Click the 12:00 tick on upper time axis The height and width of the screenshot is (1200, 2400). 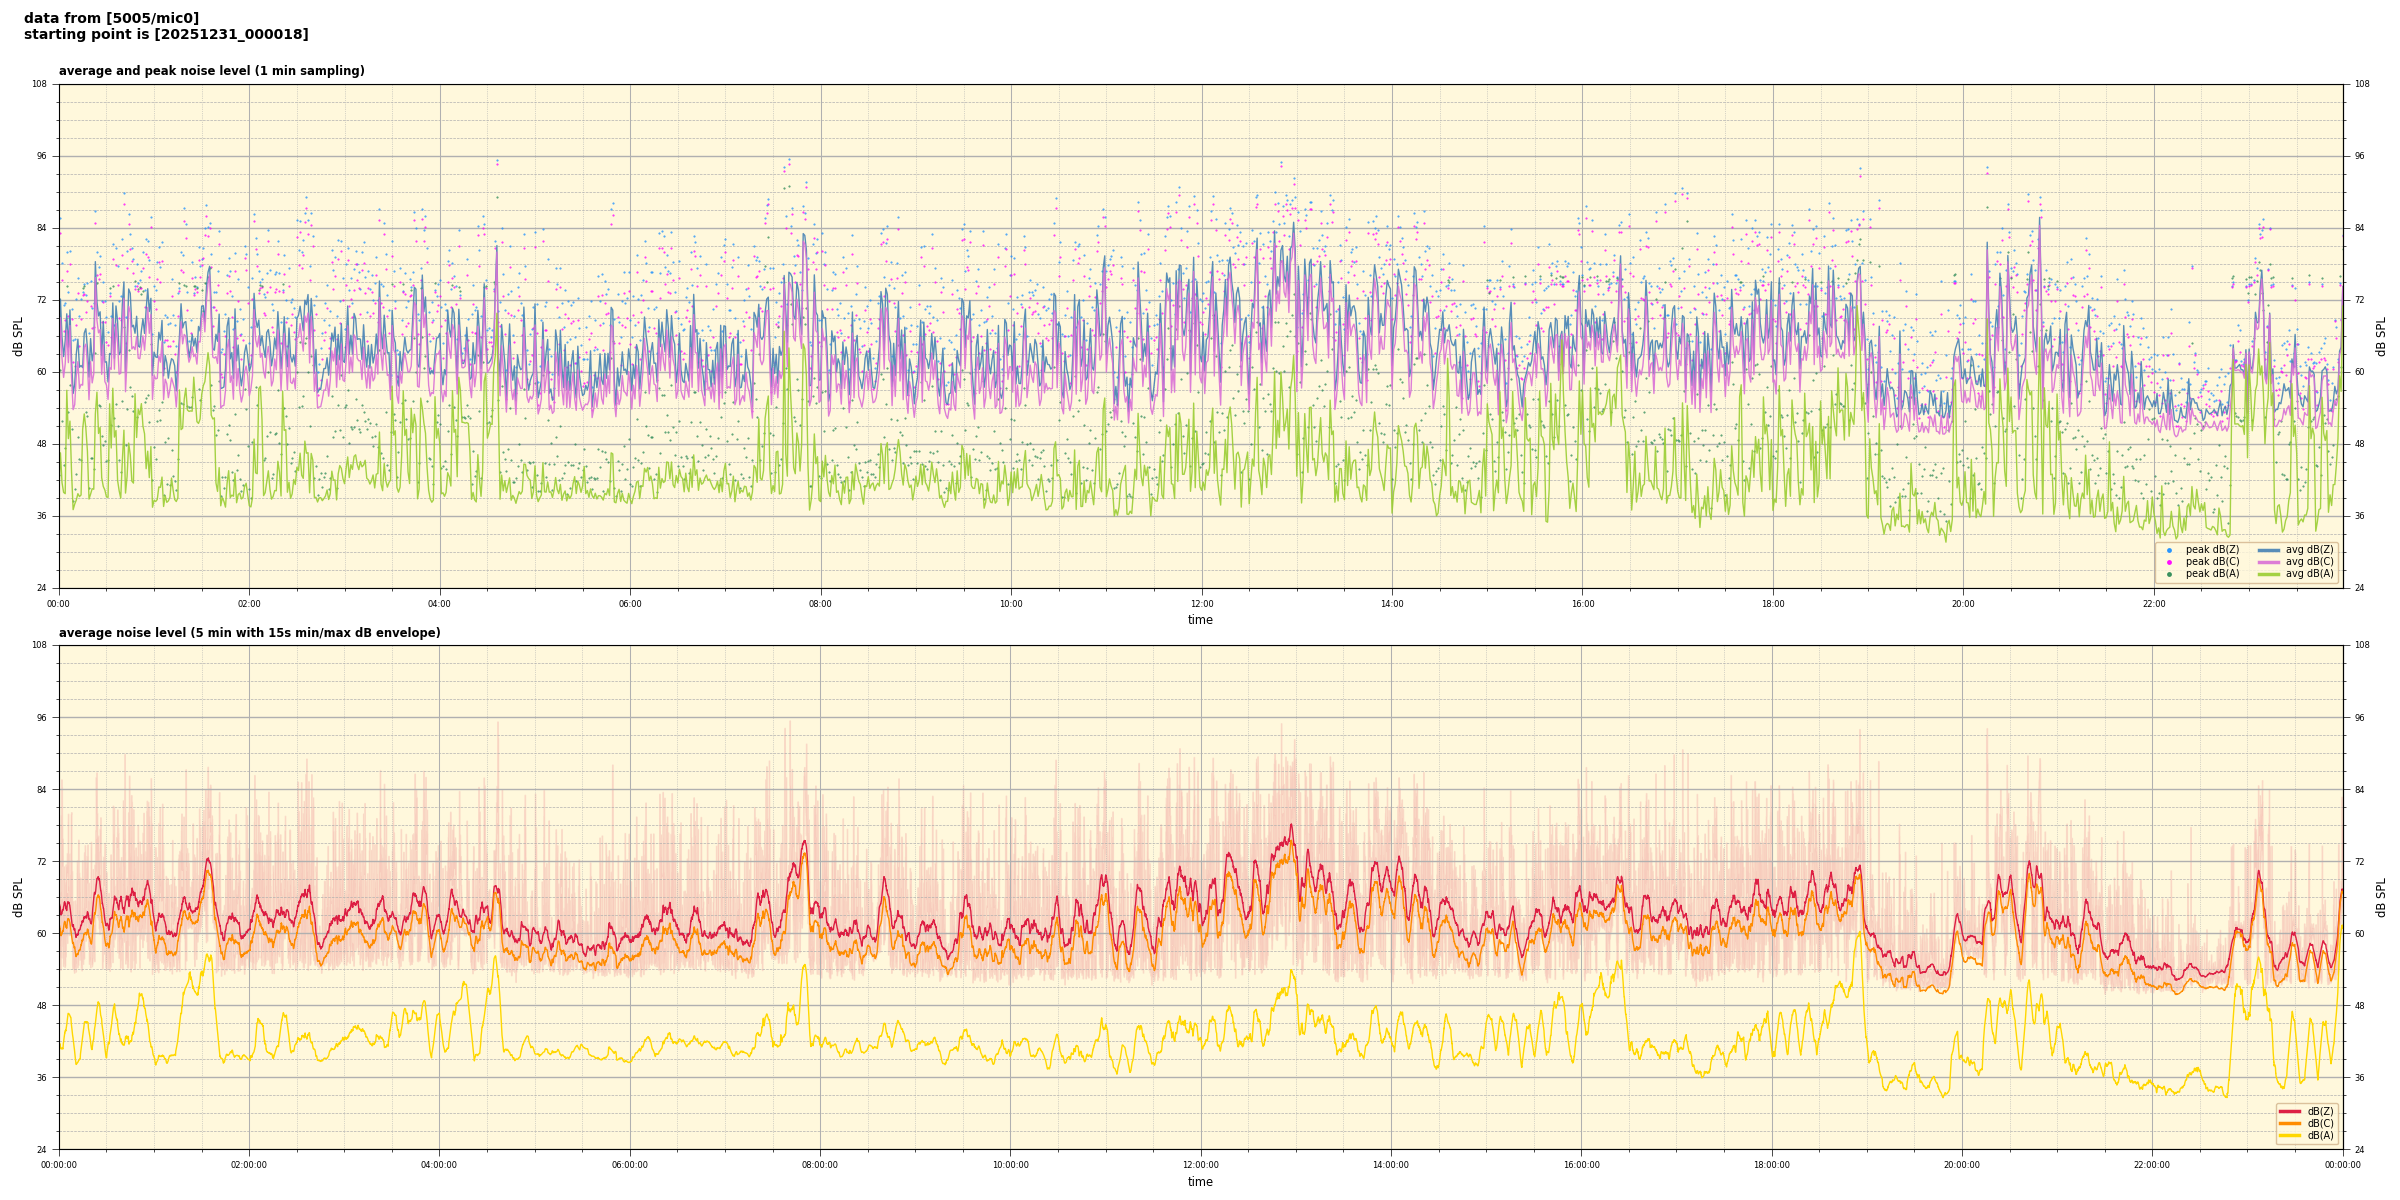coord(1201,604)
